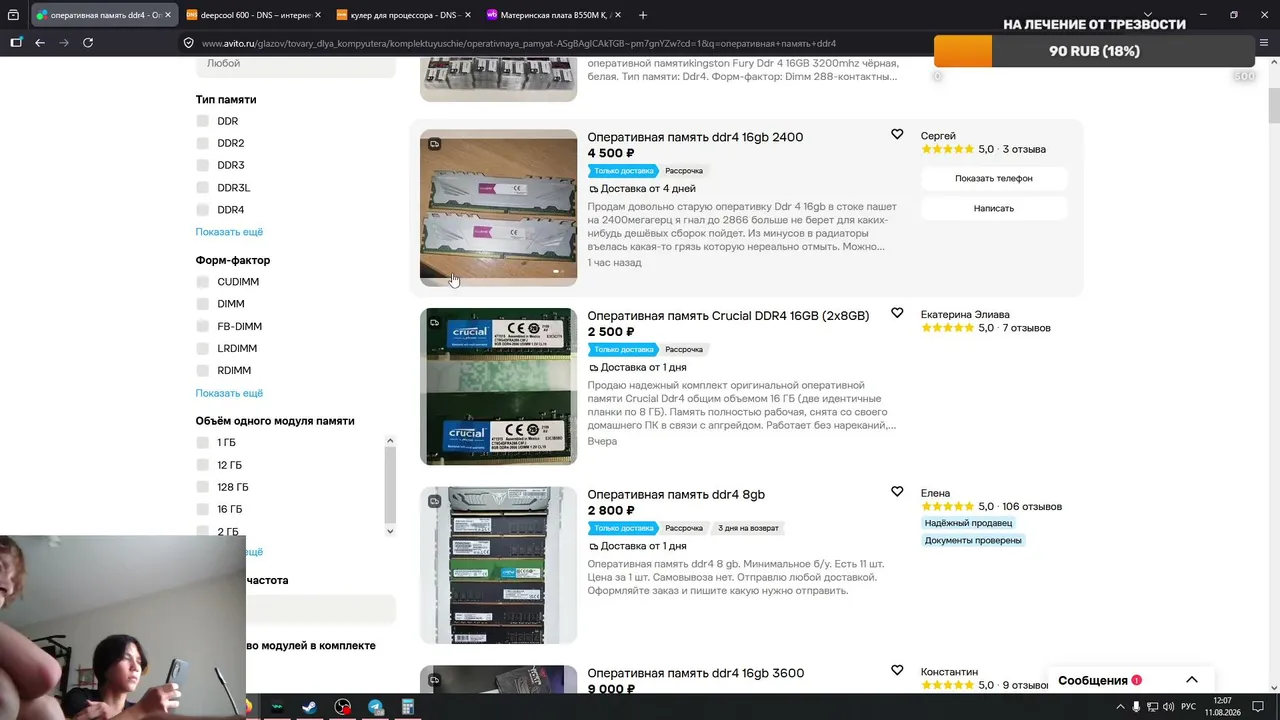Select the 128 ГБ module size
Image resolution: width=1280 pixels, height=720 pixels.
(203, 487)
